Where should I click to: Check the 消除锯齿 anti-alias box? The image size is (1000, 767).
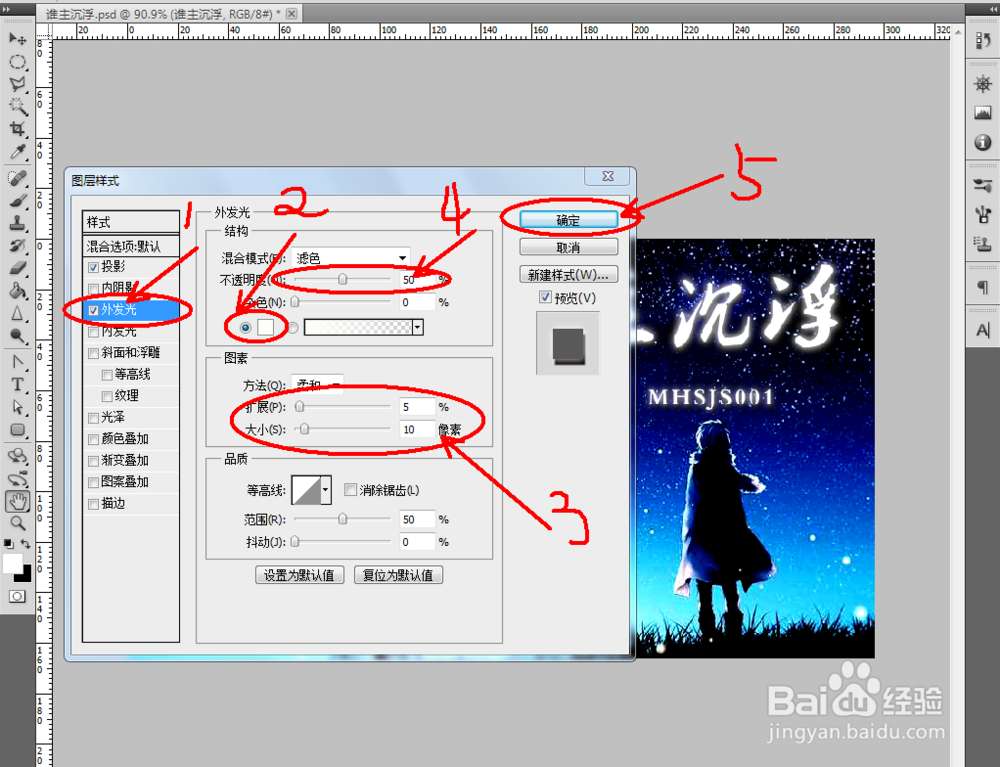[x=349, y=490]
